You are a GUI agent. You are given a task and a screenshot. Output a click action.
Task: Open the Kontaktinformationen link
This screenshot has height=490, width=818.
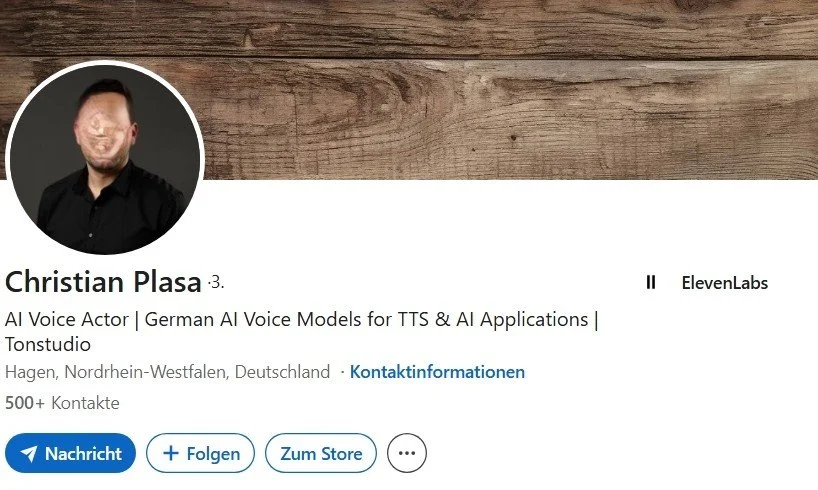(437, 372)
